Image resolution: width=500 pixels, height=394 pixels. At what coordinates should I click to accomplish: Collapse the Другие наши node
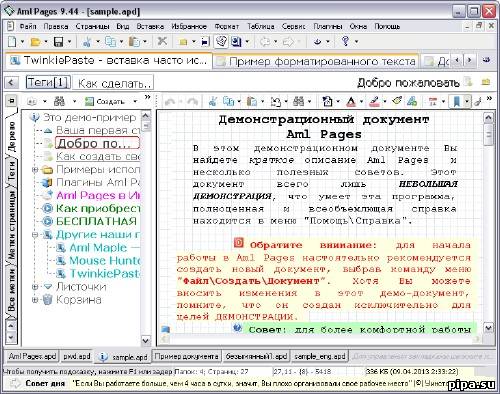coord(35,235)
